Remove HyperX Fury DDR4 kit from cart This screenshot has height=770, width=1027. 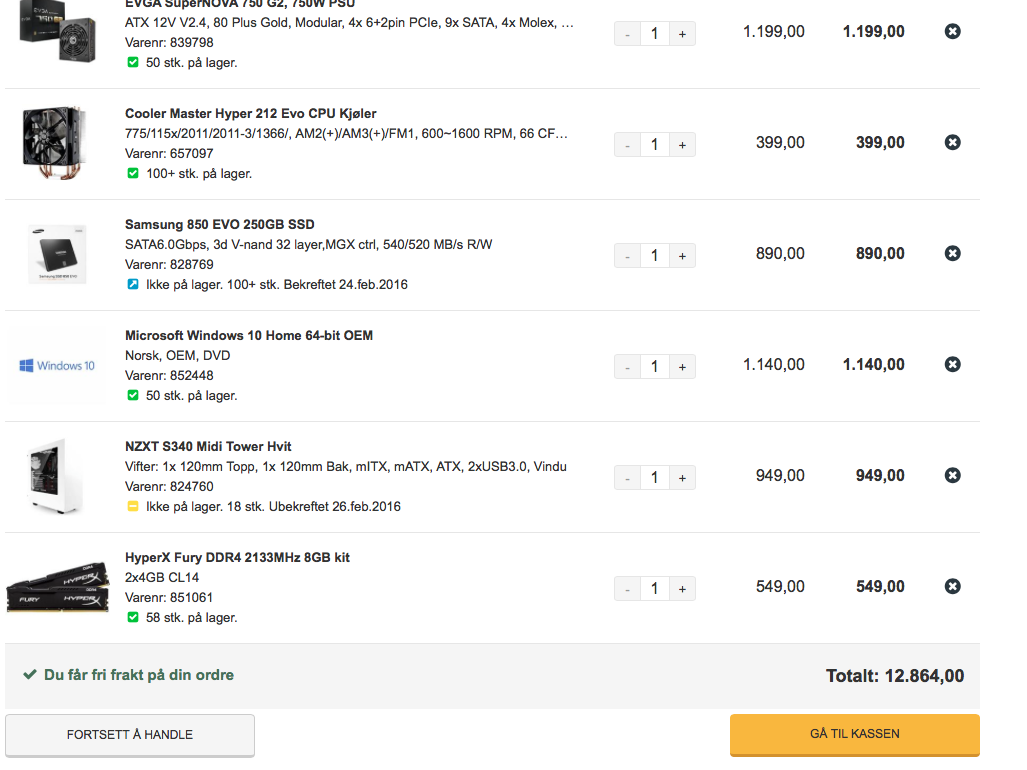coord(953,587)
